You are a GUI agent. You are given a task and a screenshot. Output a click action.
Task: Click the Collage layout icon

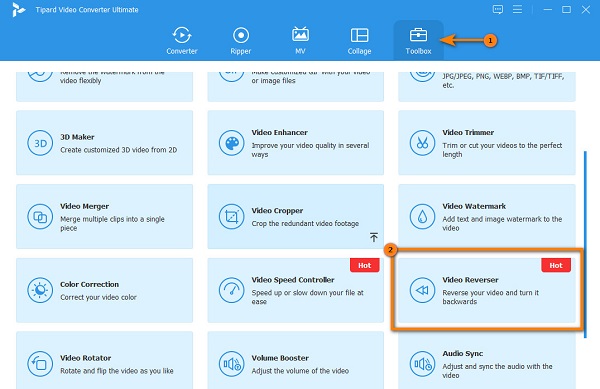pyautogui.click(x=359, y=35)
